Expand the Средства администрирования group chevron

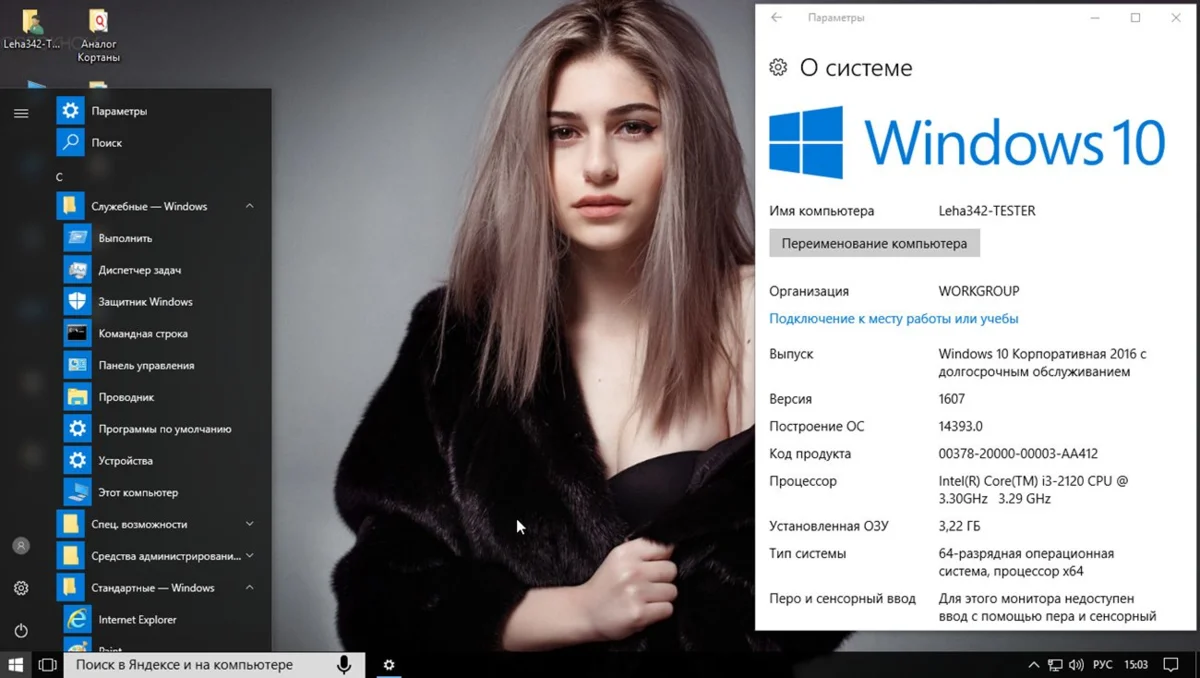[x=250, y=556]
